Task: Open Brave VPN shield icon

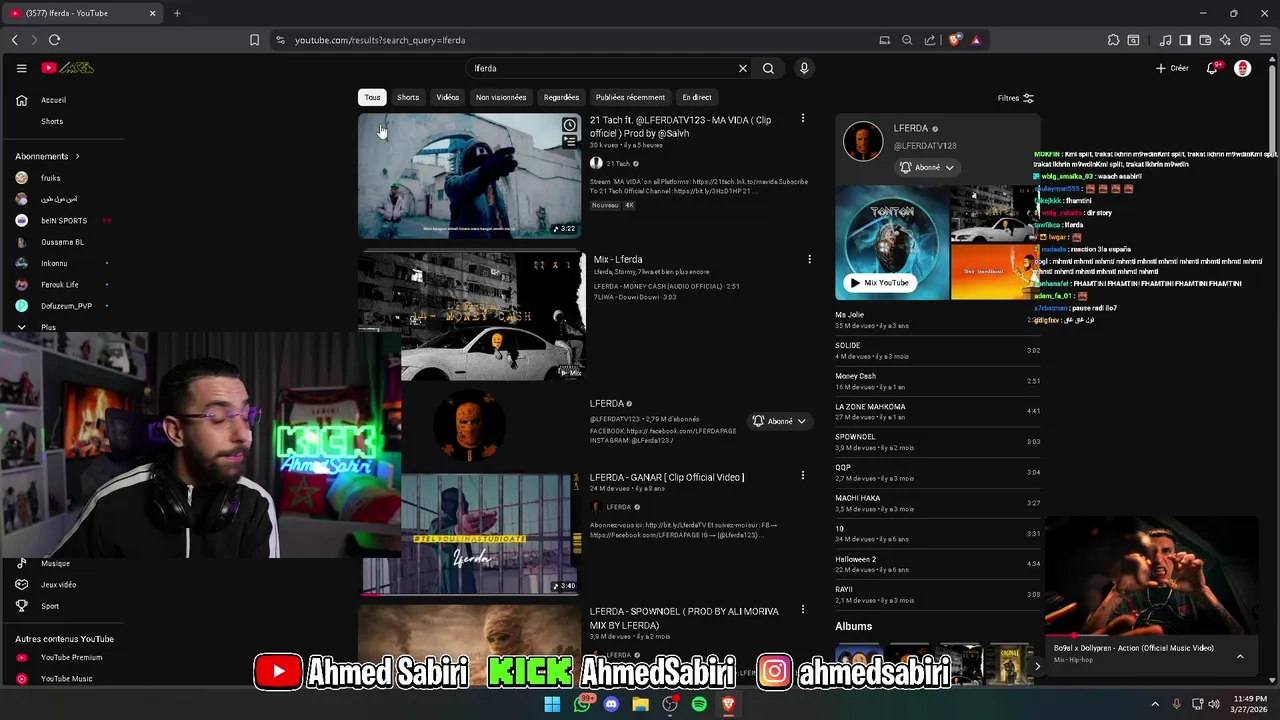Action: (1245, 40)
